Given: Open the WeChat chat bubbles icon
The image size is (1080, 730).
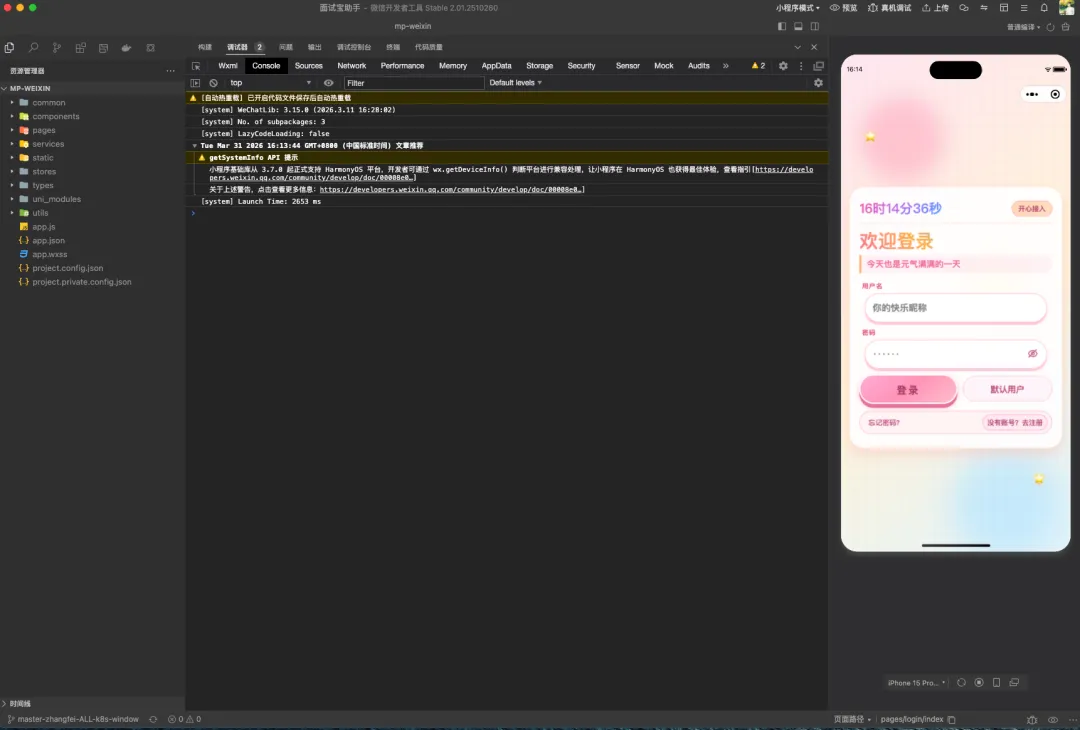Looking at the screenshot, I should coord(964,8).
